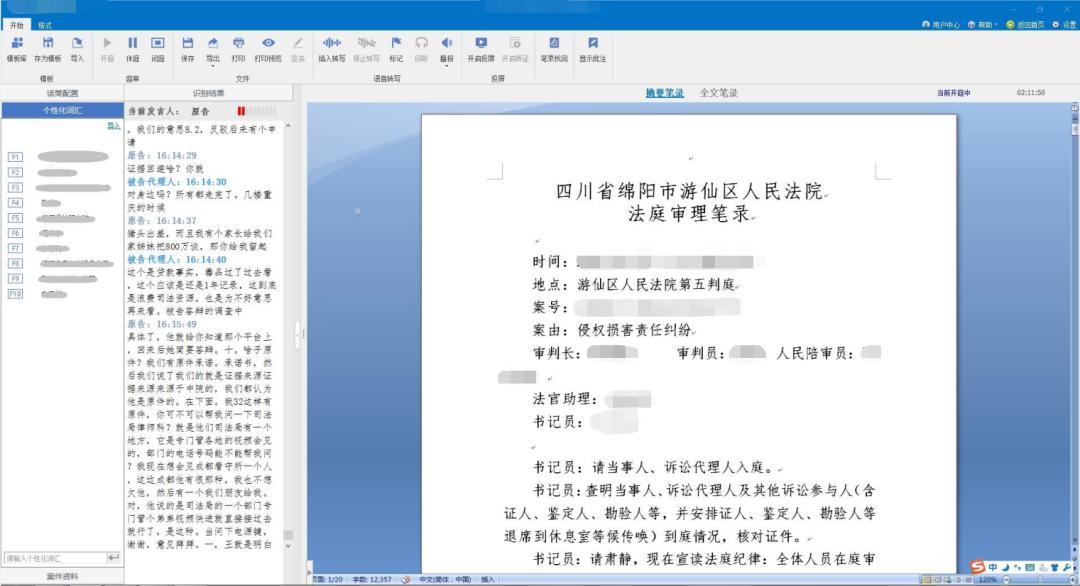Image resolution: width=1080 pixels, height=586 pixels.
Task: Open the 帮助 help menu
Action: 982,25
